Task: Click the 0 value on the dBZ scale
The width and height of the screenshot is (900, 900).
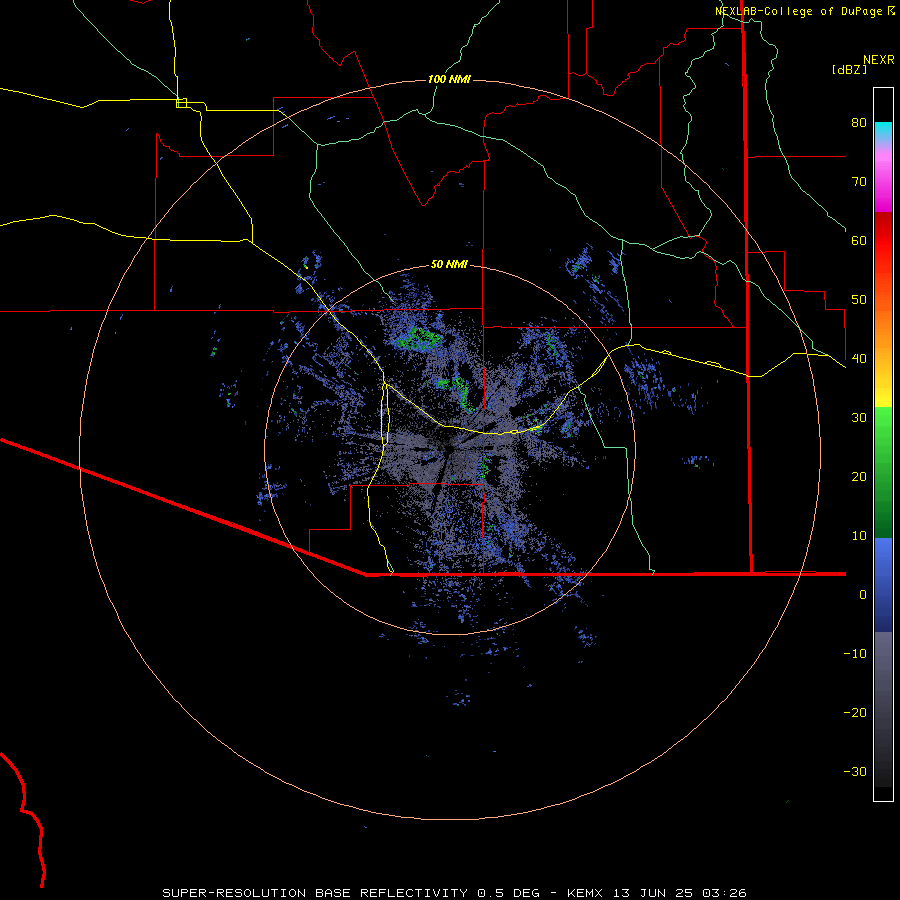Action: coord(863,595)
